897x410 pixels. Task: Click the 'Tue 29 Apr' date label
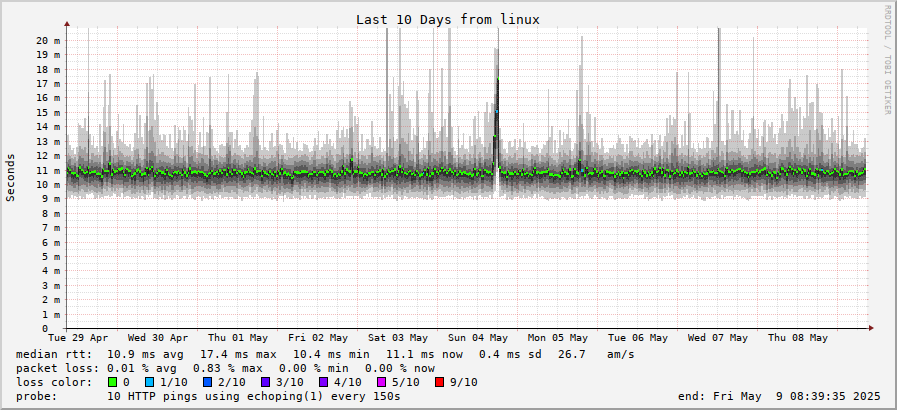pos(78,338)
